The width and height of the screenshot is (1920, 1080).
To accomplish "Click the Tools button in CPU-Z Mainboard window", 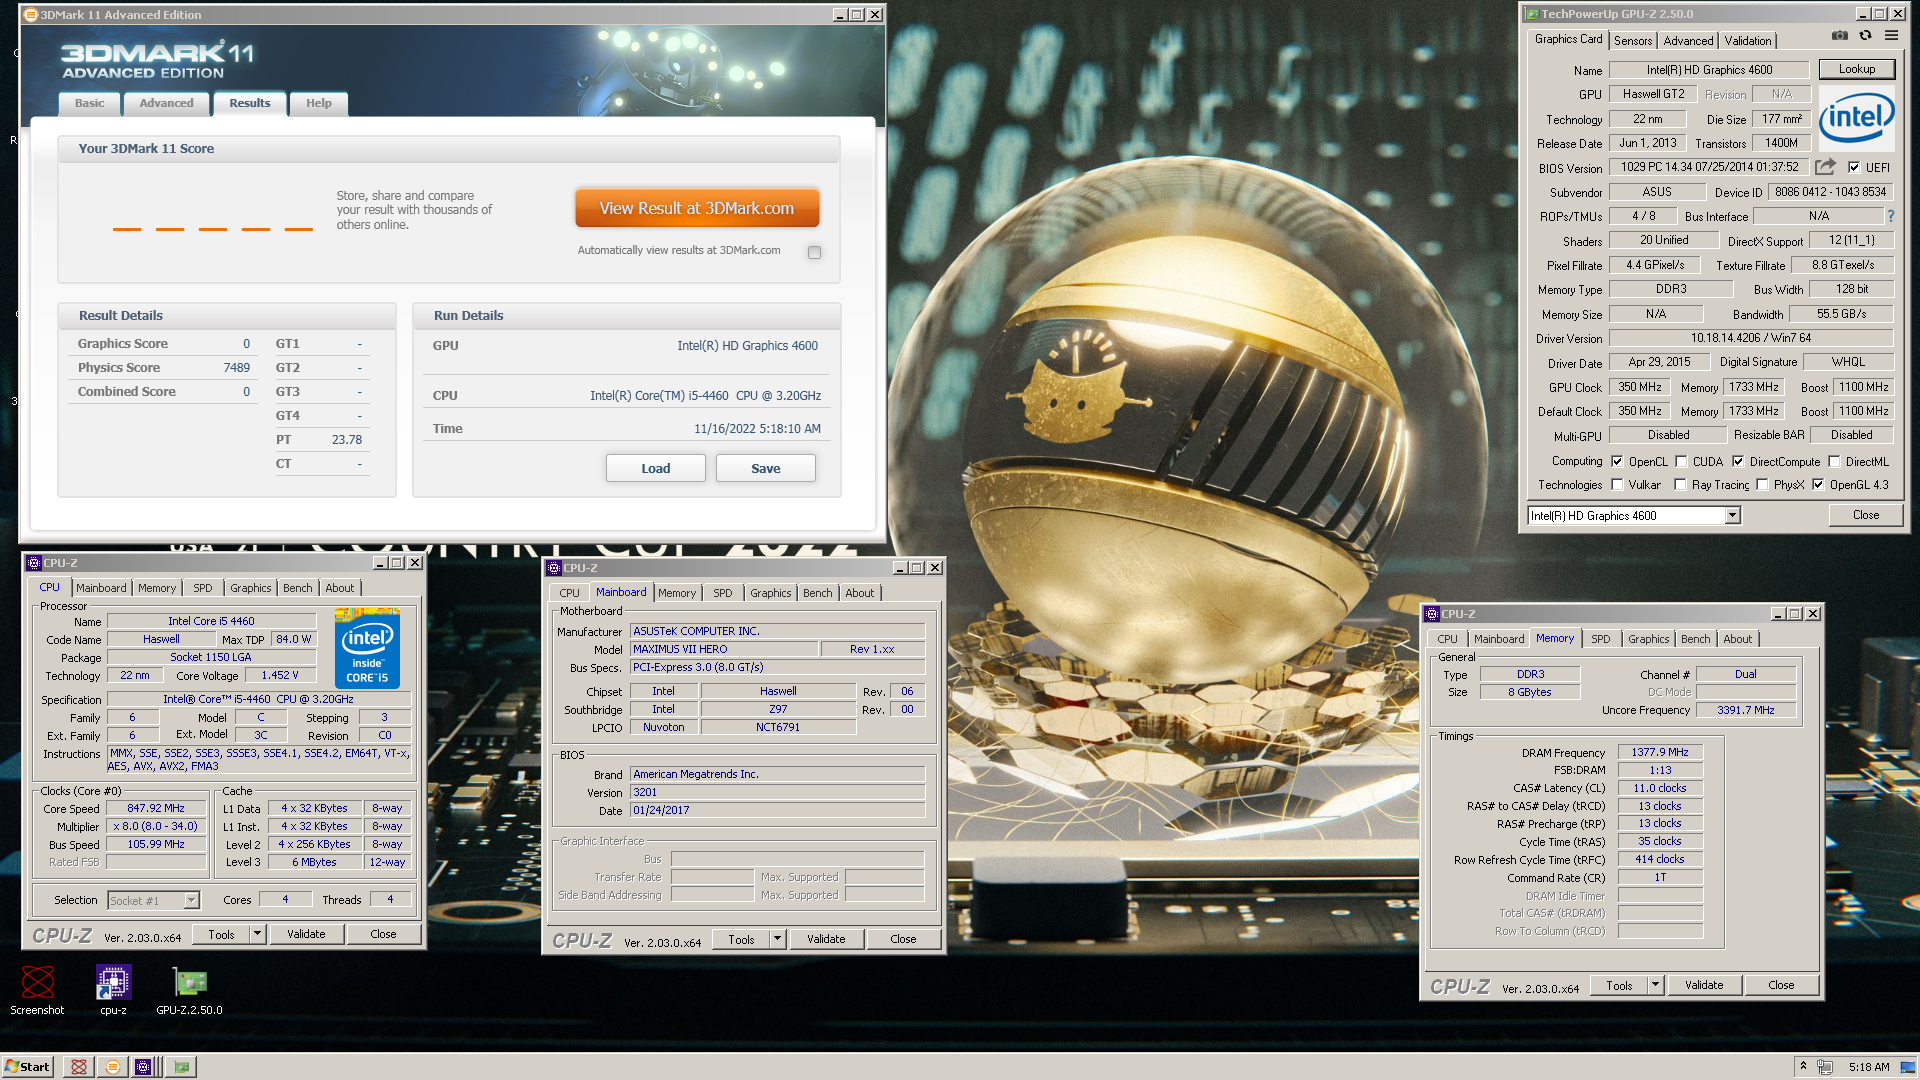I will click(x=741, y=939).
